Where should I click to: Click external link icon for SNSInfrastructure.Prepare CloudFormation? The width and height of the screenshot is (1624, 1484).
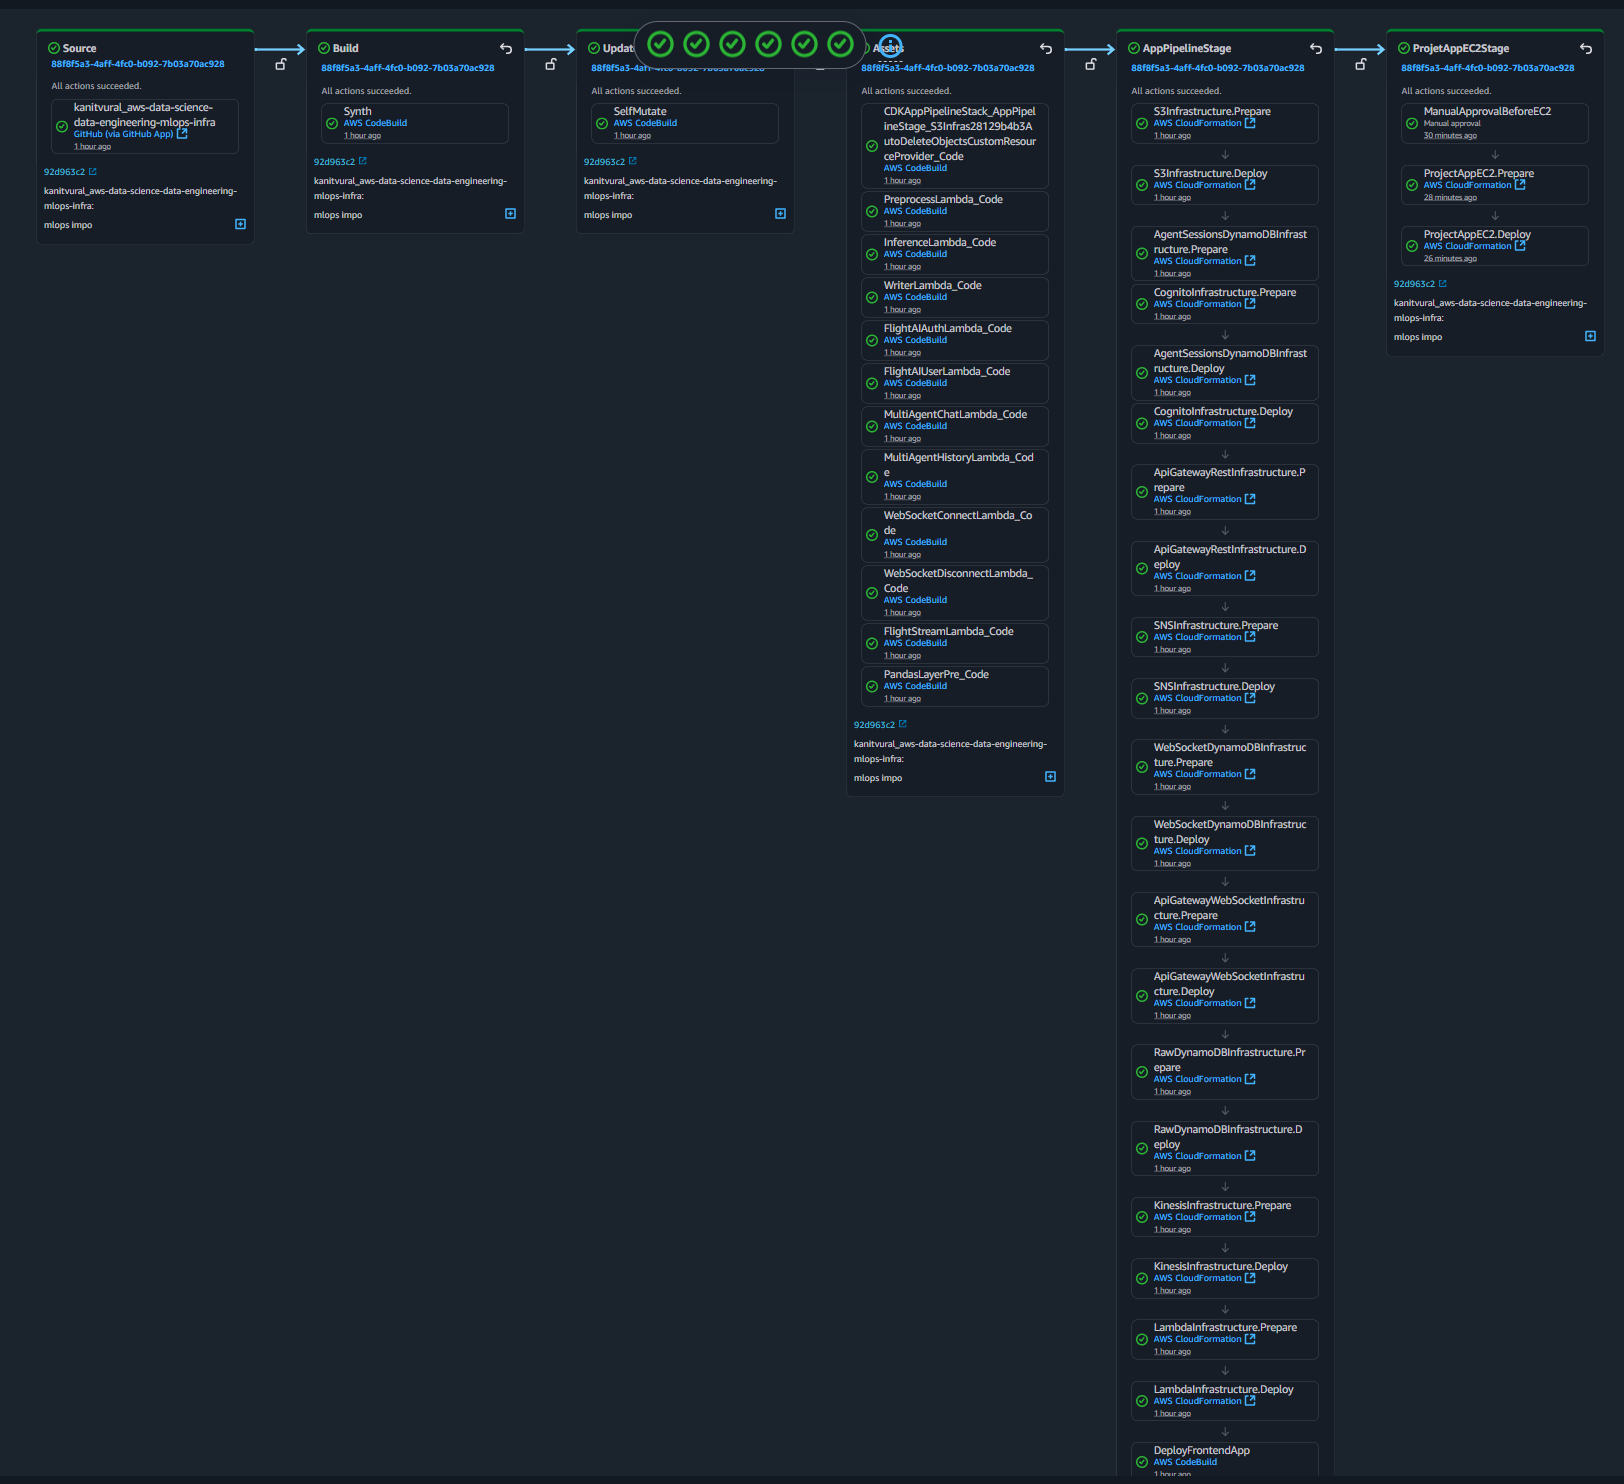pos(1250,637)
